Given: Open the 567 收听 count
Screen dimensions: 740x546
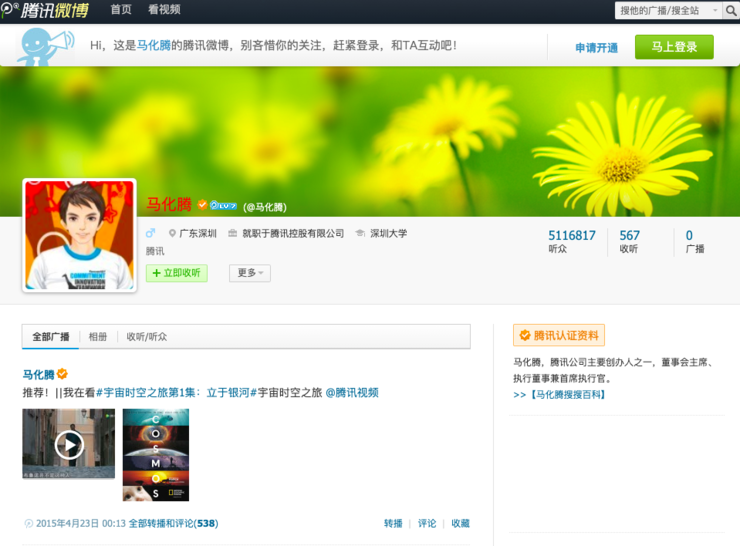Looking at the screenshot, I should (629, 241).
